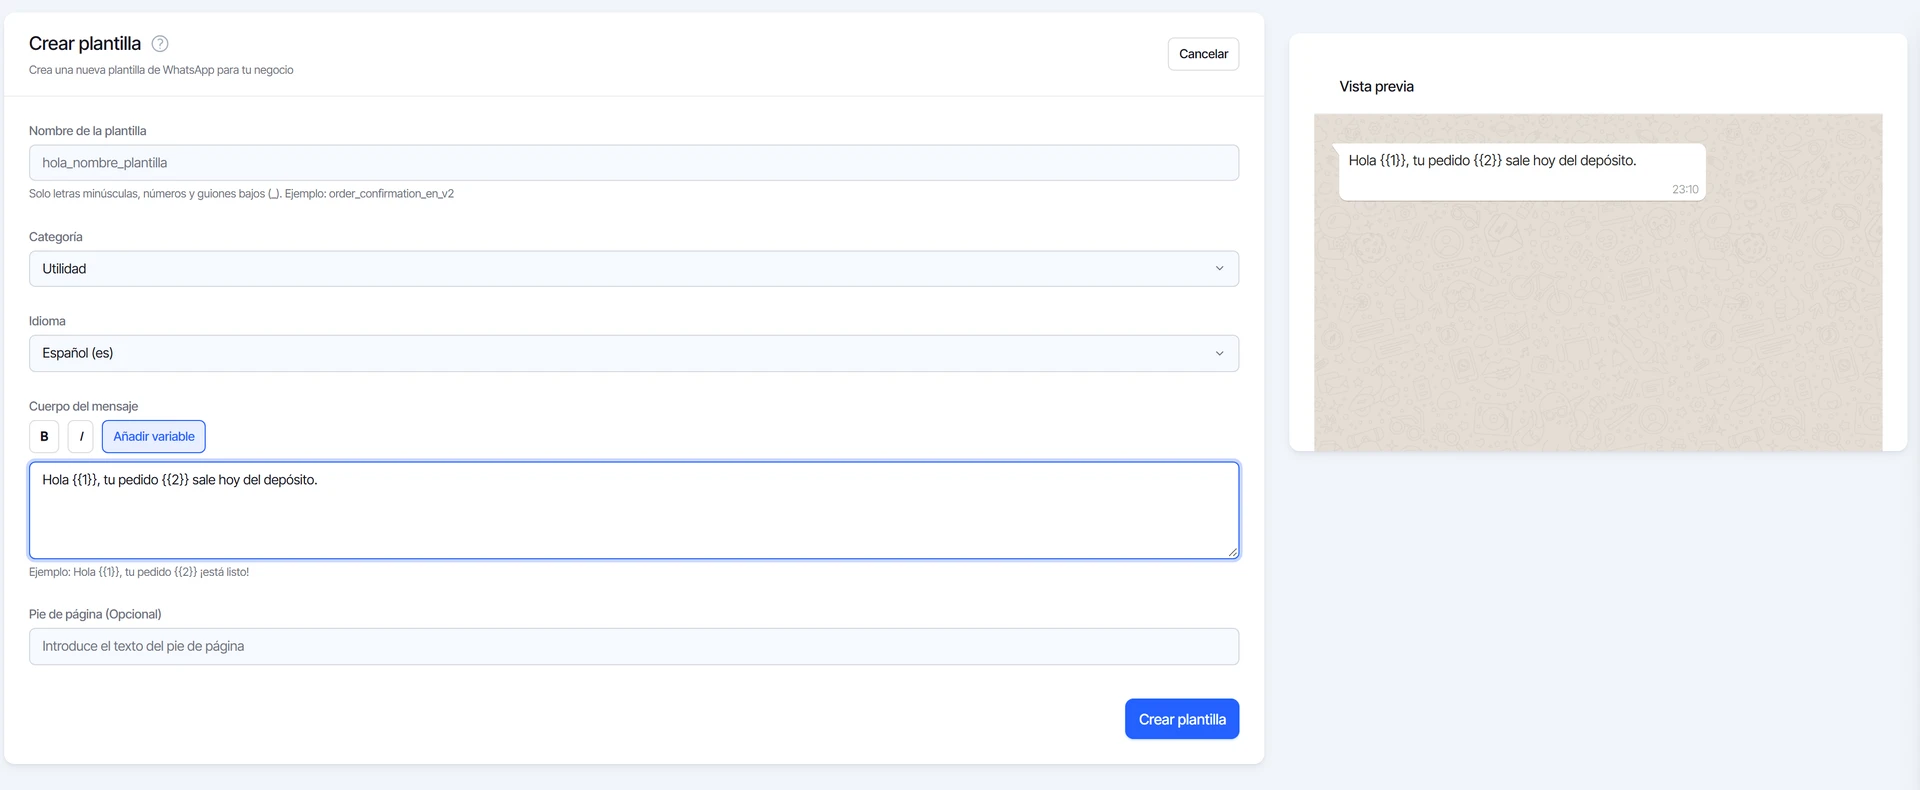Click the Pie de página (Opcional) label

(x=95, y=614)
